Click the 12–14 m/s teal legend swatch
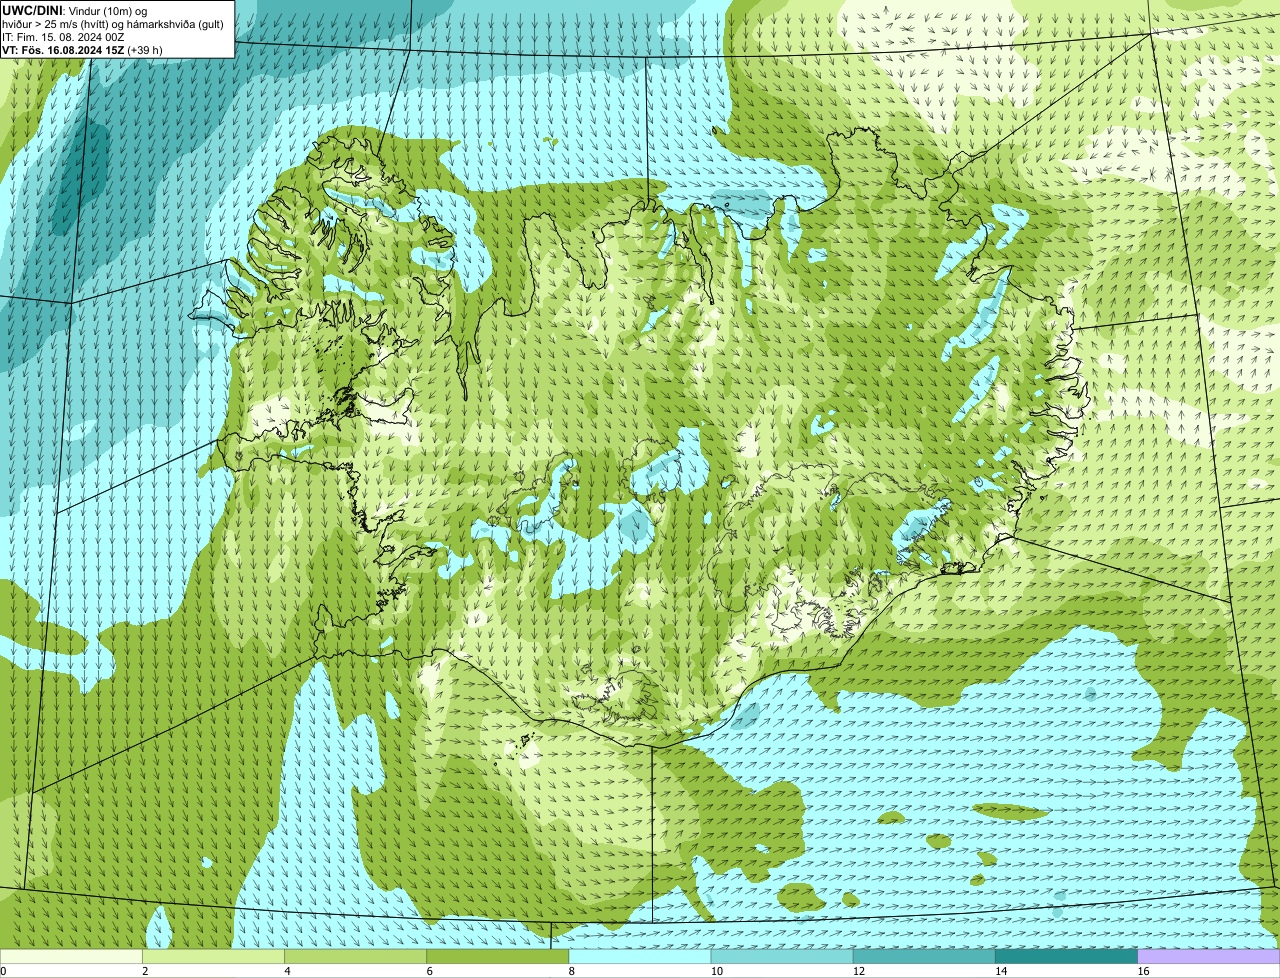 924,956
